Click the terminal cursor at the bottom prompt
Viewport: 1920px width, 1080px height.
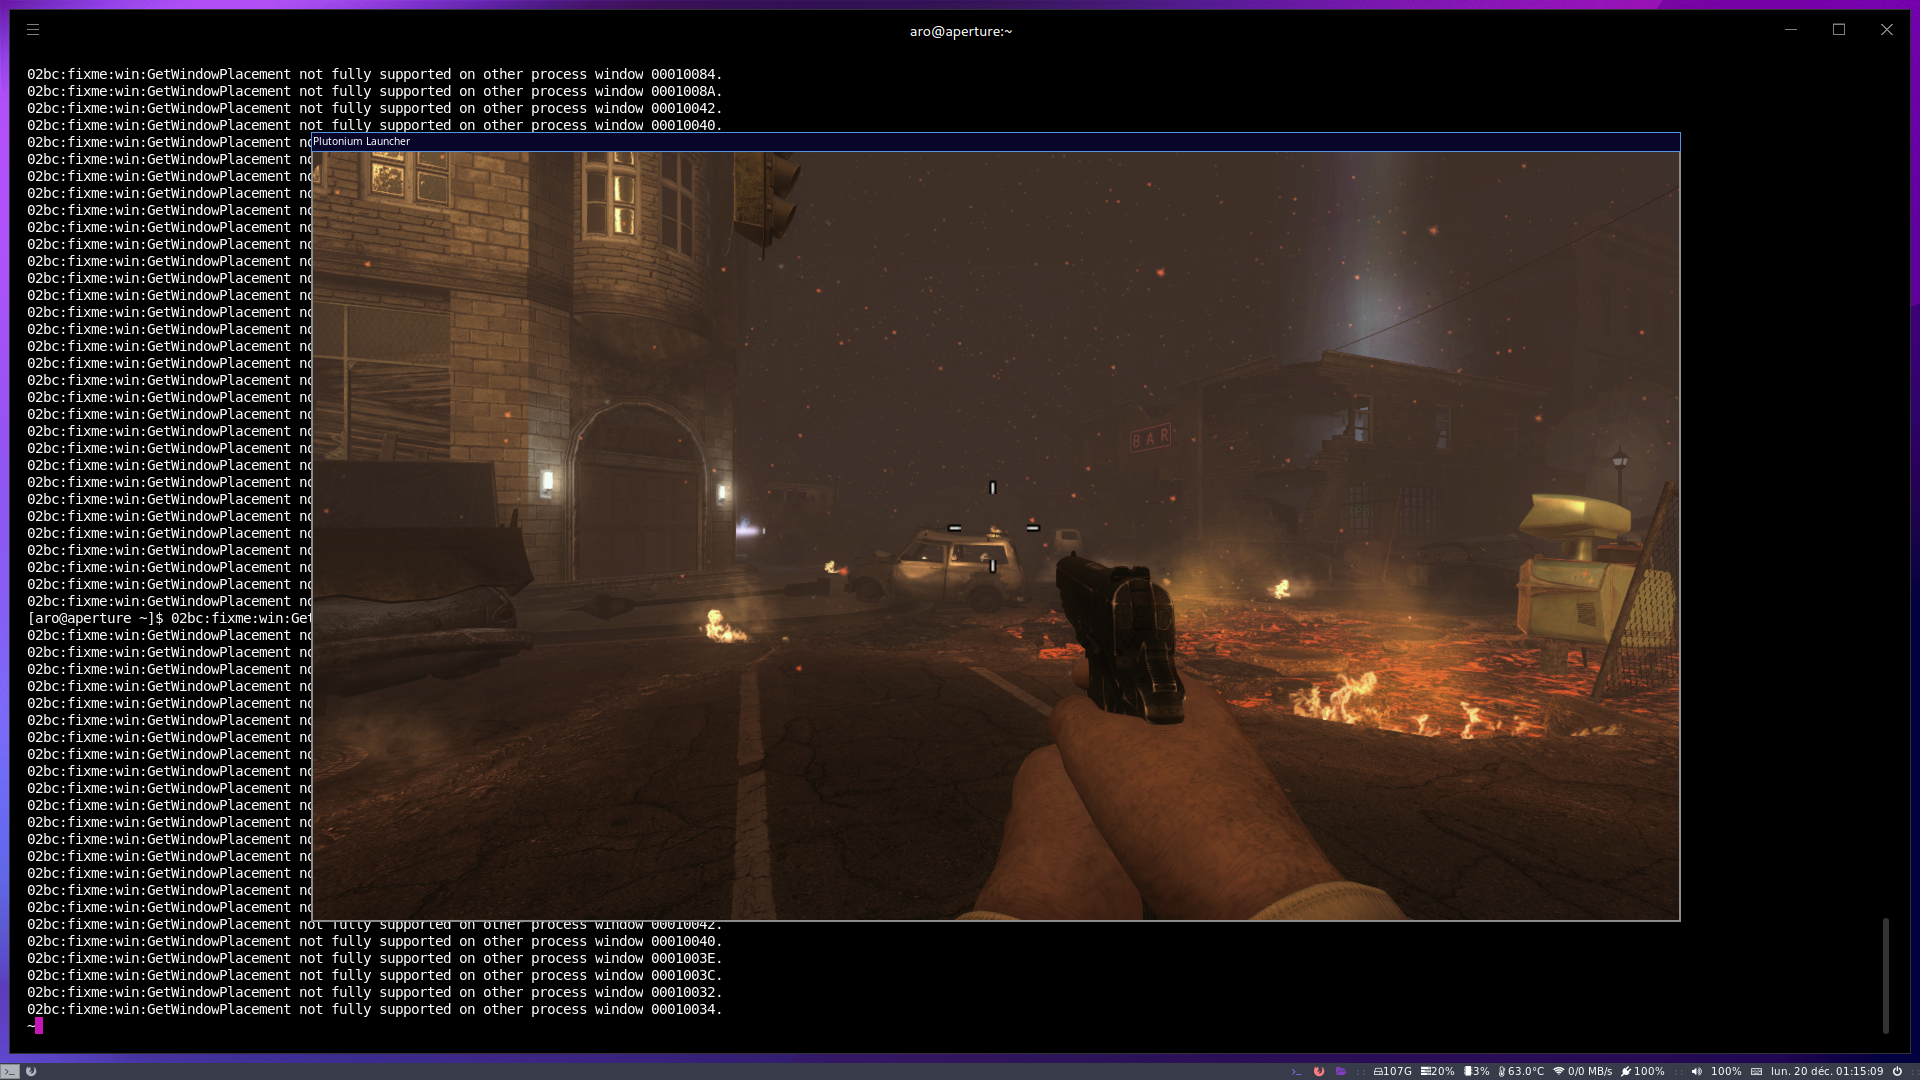tap(39, 1025)
